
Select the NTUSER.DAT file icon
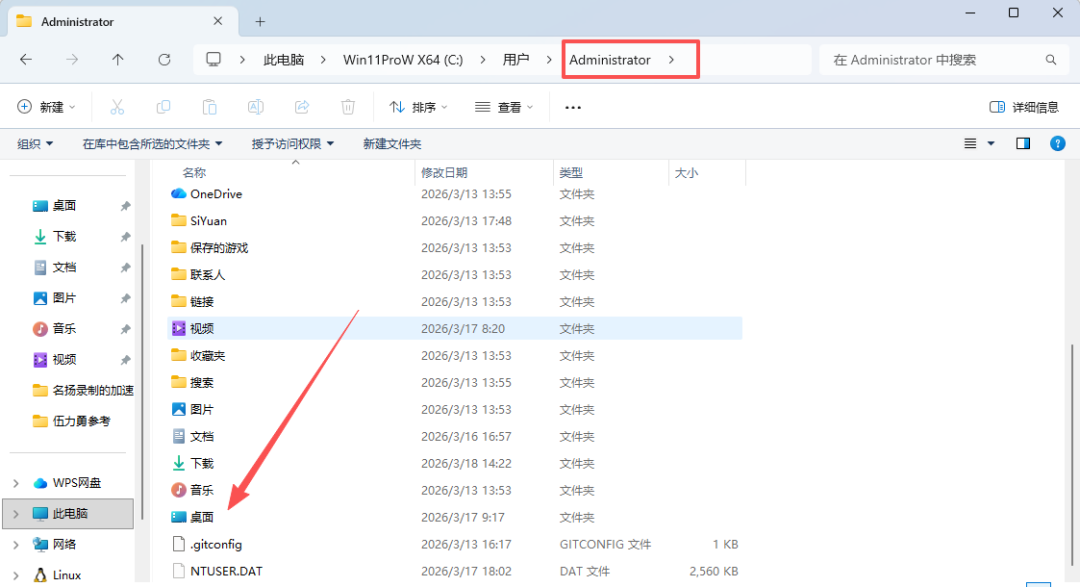(178, 571)
